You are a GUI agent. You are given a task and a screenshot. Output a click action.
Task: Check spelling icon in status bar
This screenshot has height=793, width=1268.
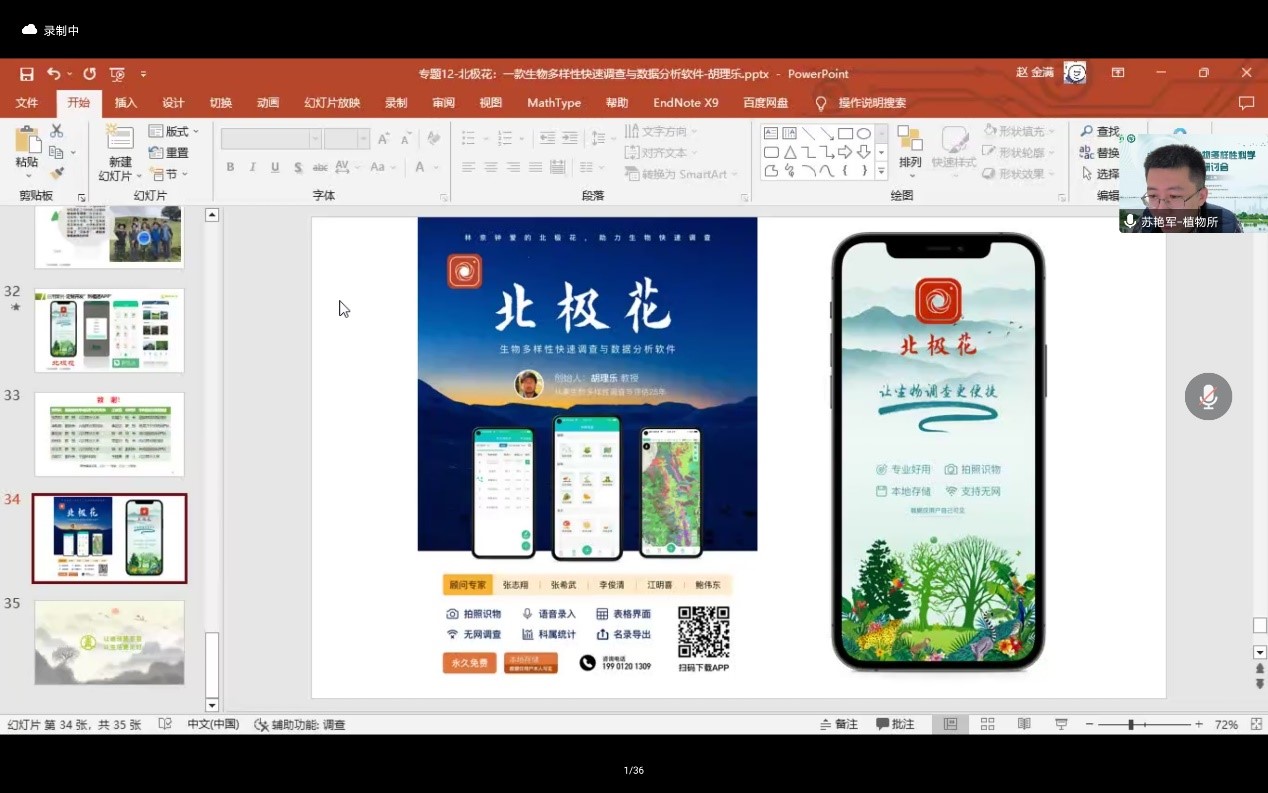click(165, 724)
